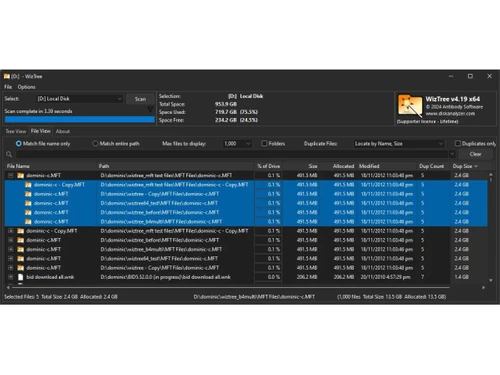Click the vertical scrollbar's up arrow in the file list
Screen dimensions: 500x375
(x=490, y=174)
